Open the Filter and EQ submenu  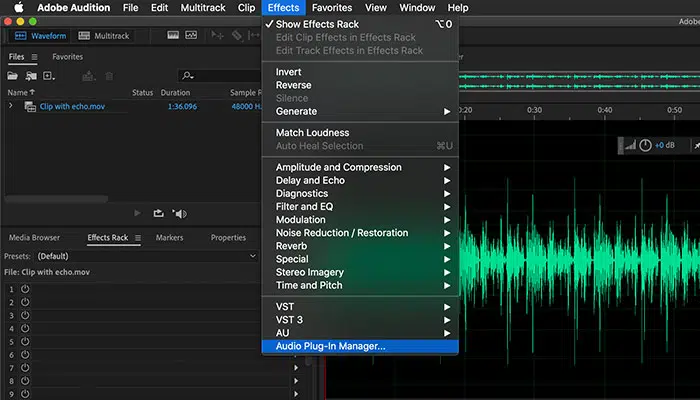[x=360, y=207]
